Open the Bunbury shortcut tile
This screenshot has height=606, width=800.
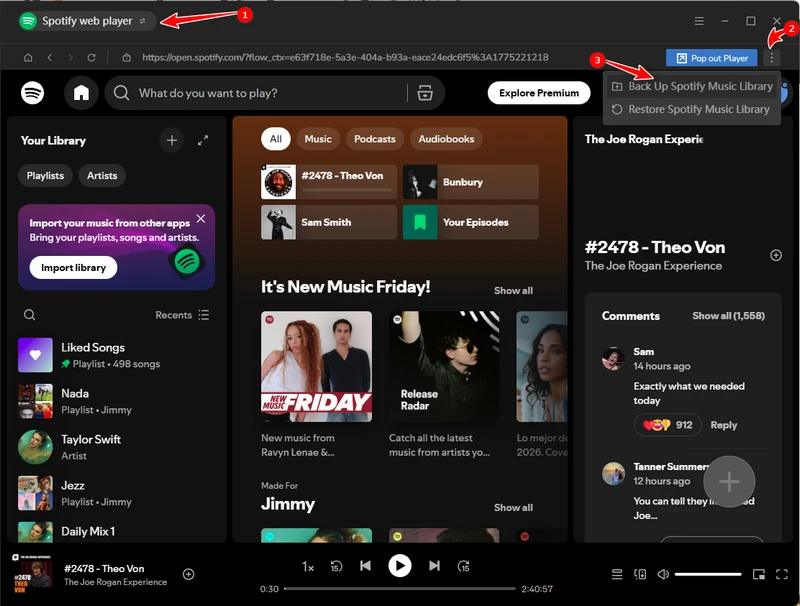pyautogui.click(x=470, y=182)
